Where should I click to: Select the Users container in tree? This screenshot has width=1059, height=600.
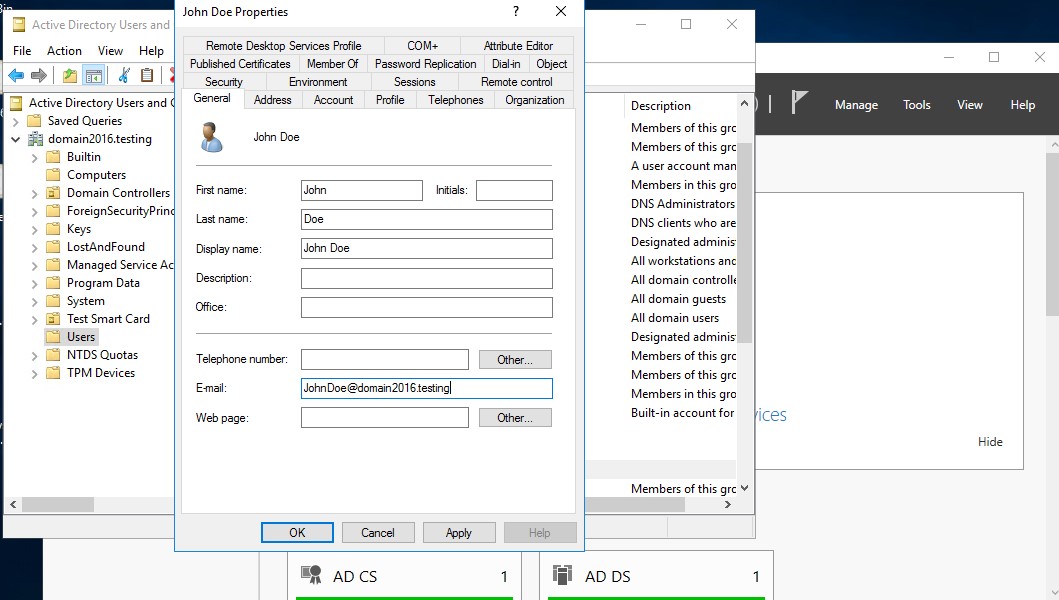coord(80,337)
